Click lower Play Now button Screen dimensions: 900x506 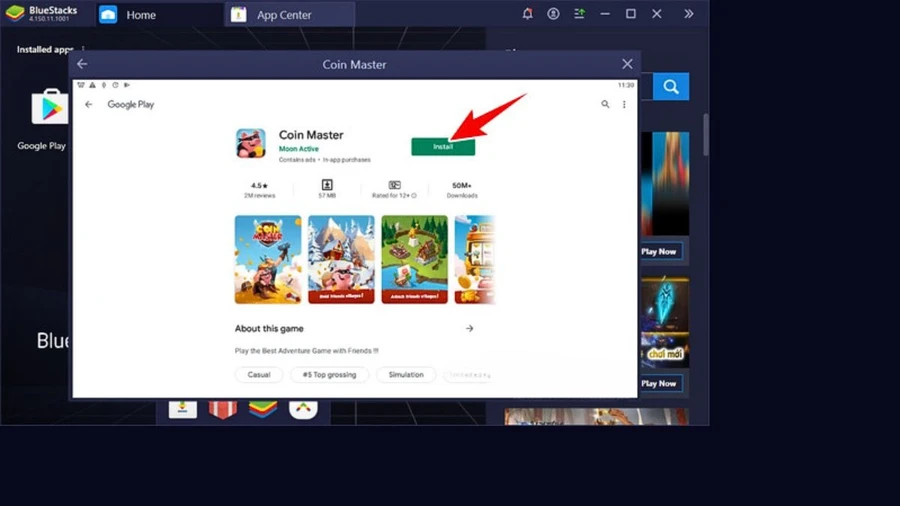pos(659,383)
